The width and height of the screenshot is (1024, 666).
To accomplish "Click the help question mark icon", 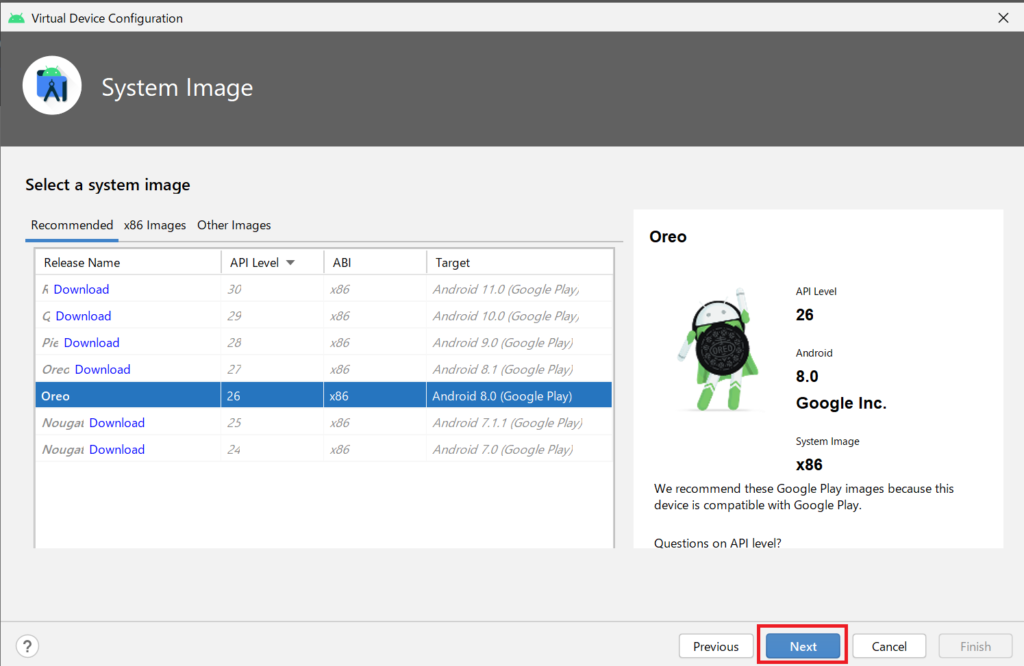I will [27, 646].
